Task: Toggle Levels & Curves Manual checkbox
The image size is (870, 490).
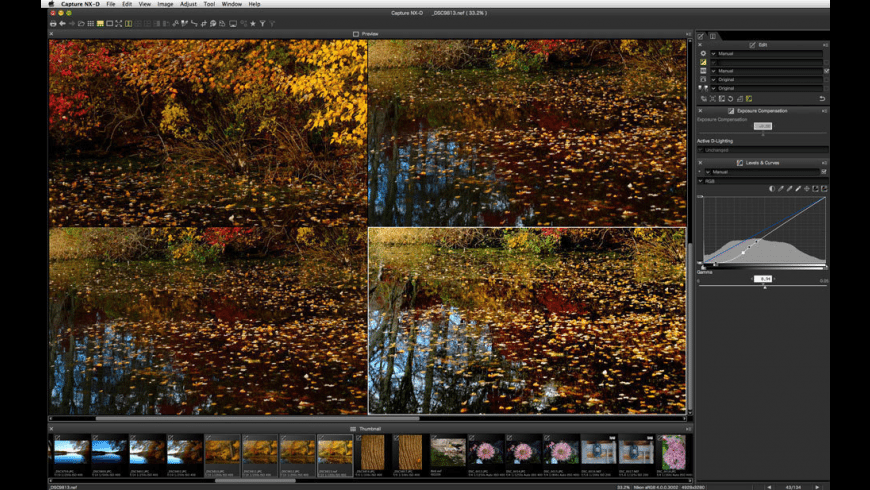Action: pos(824,172)
